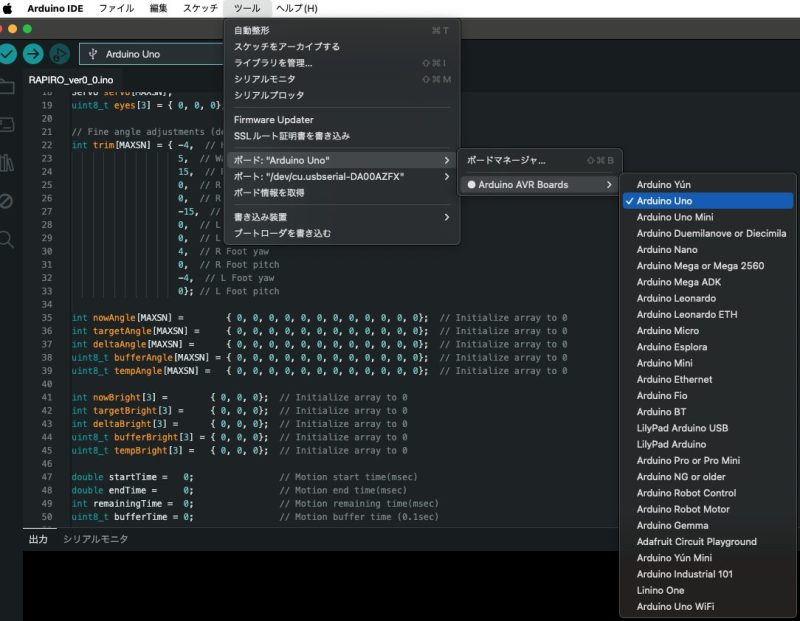
Task: Select Arduino Robot Control board
Action: click(x=708, y=493)
